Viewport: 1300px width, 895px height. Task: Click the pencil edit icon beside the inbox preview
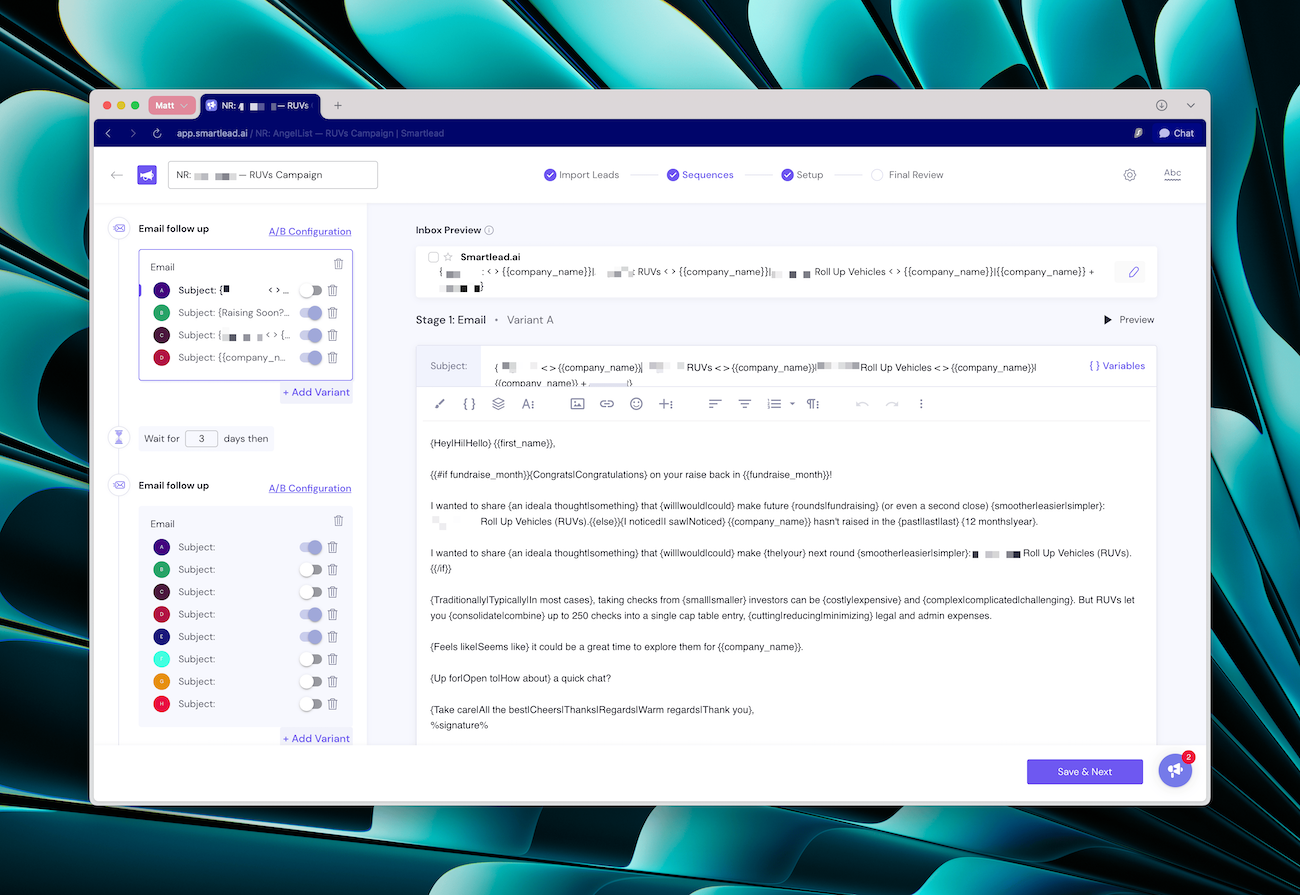1129,271
